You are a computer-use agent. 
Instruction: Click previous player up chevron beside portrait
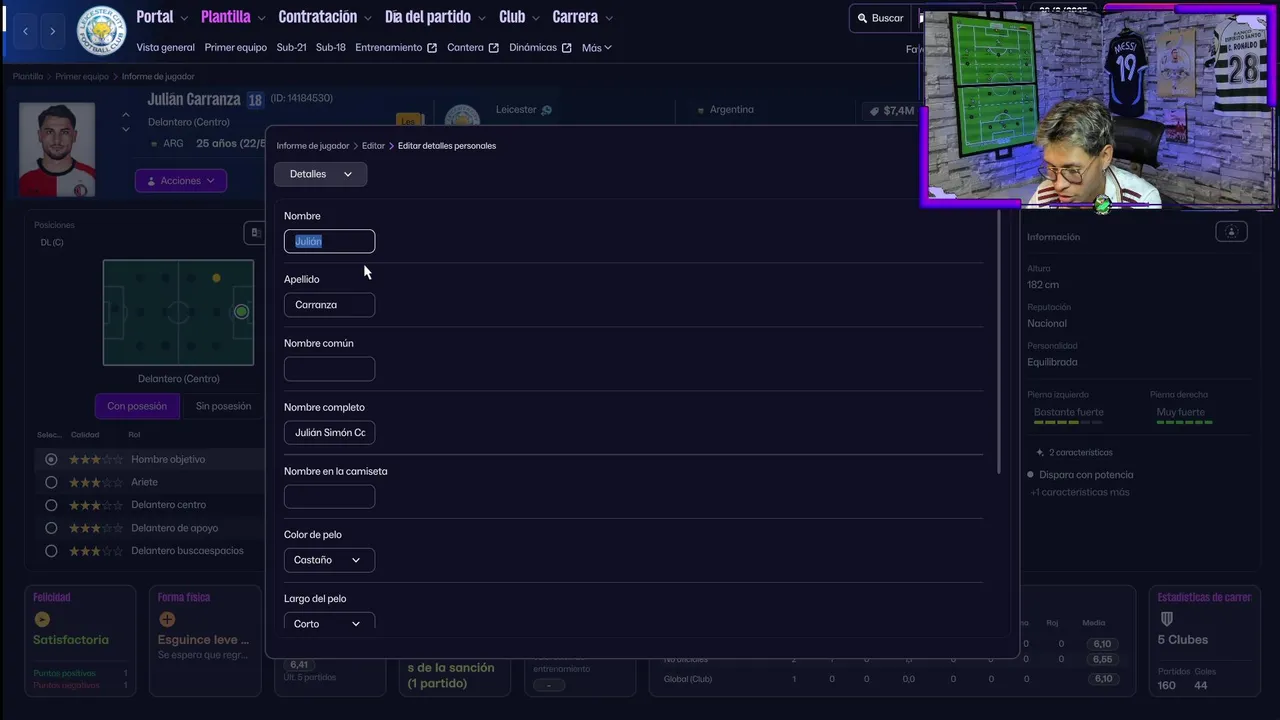[x=125, y=114]
